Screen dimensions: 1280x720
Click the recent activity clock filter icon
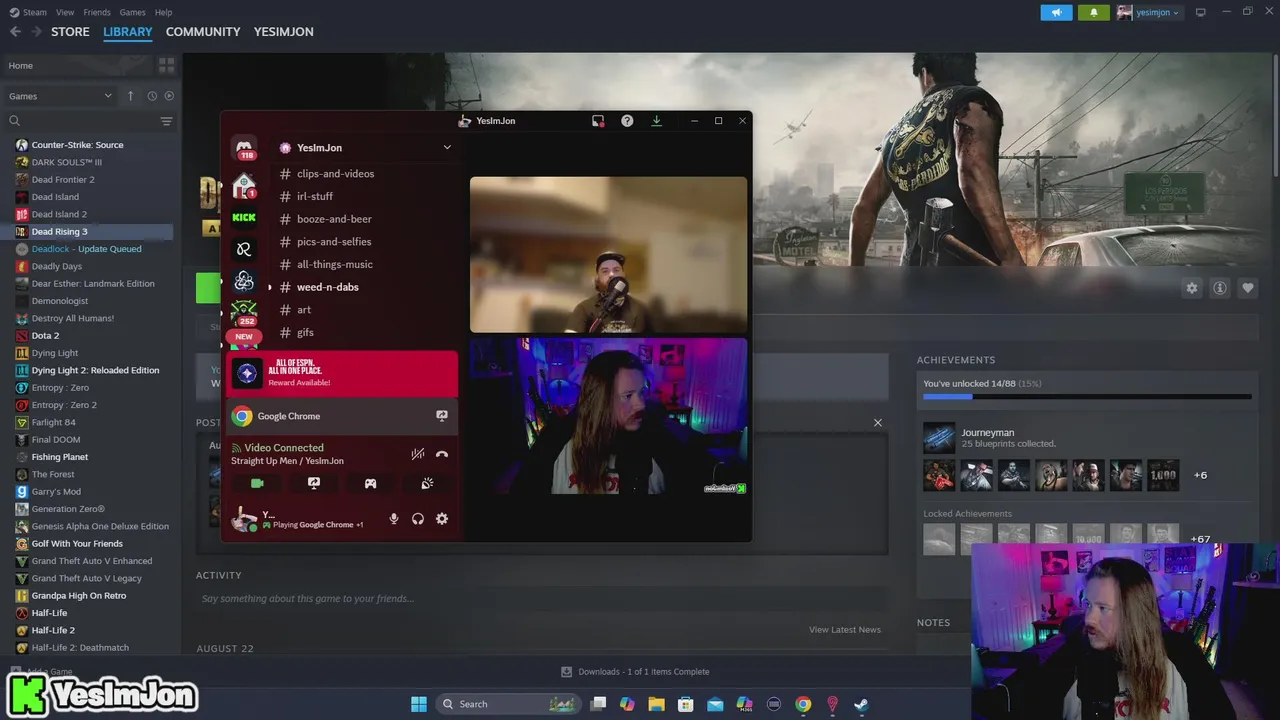coord(152,96)
